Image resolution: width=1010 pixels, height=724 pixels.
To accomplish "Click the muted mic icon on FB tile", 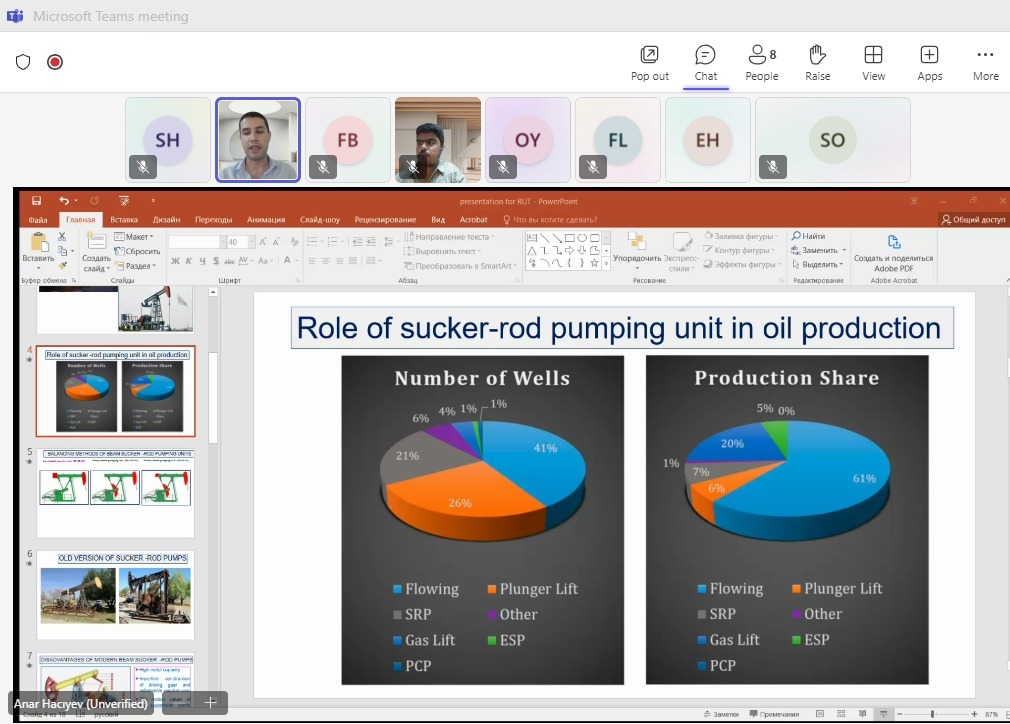I will [323, 167].
